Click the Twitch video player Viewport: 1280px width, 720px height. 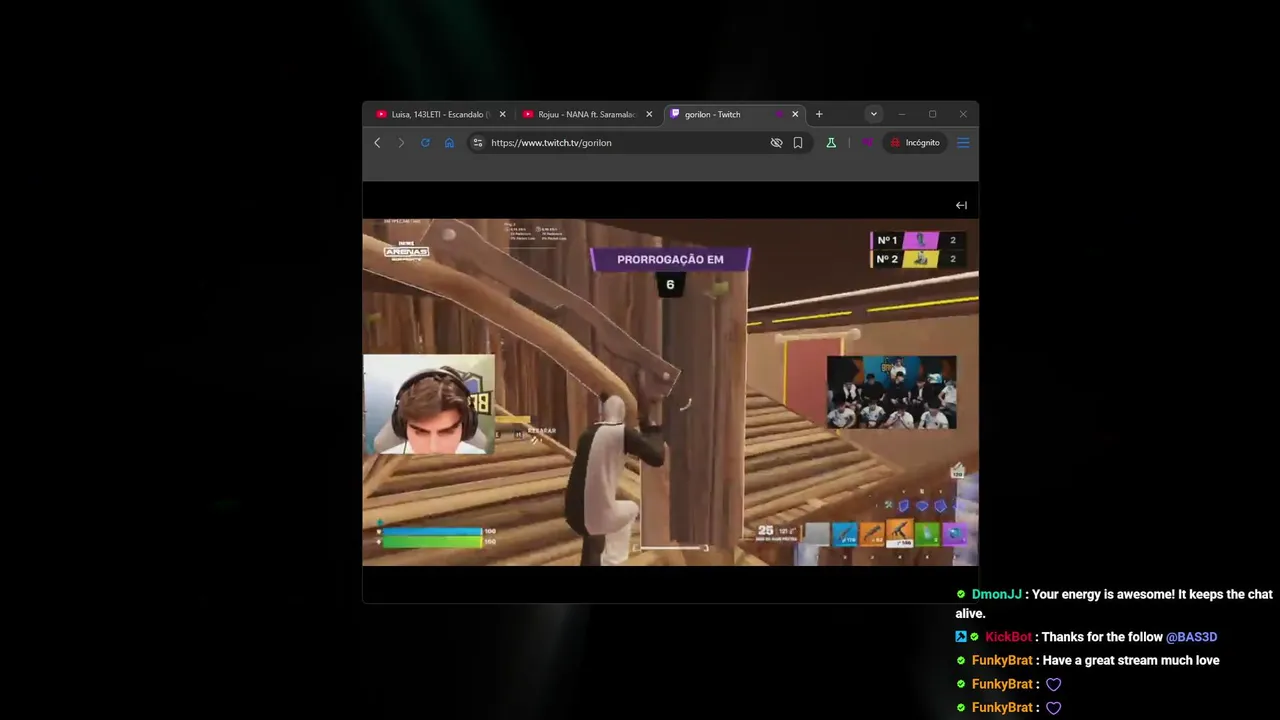point(670,392)
